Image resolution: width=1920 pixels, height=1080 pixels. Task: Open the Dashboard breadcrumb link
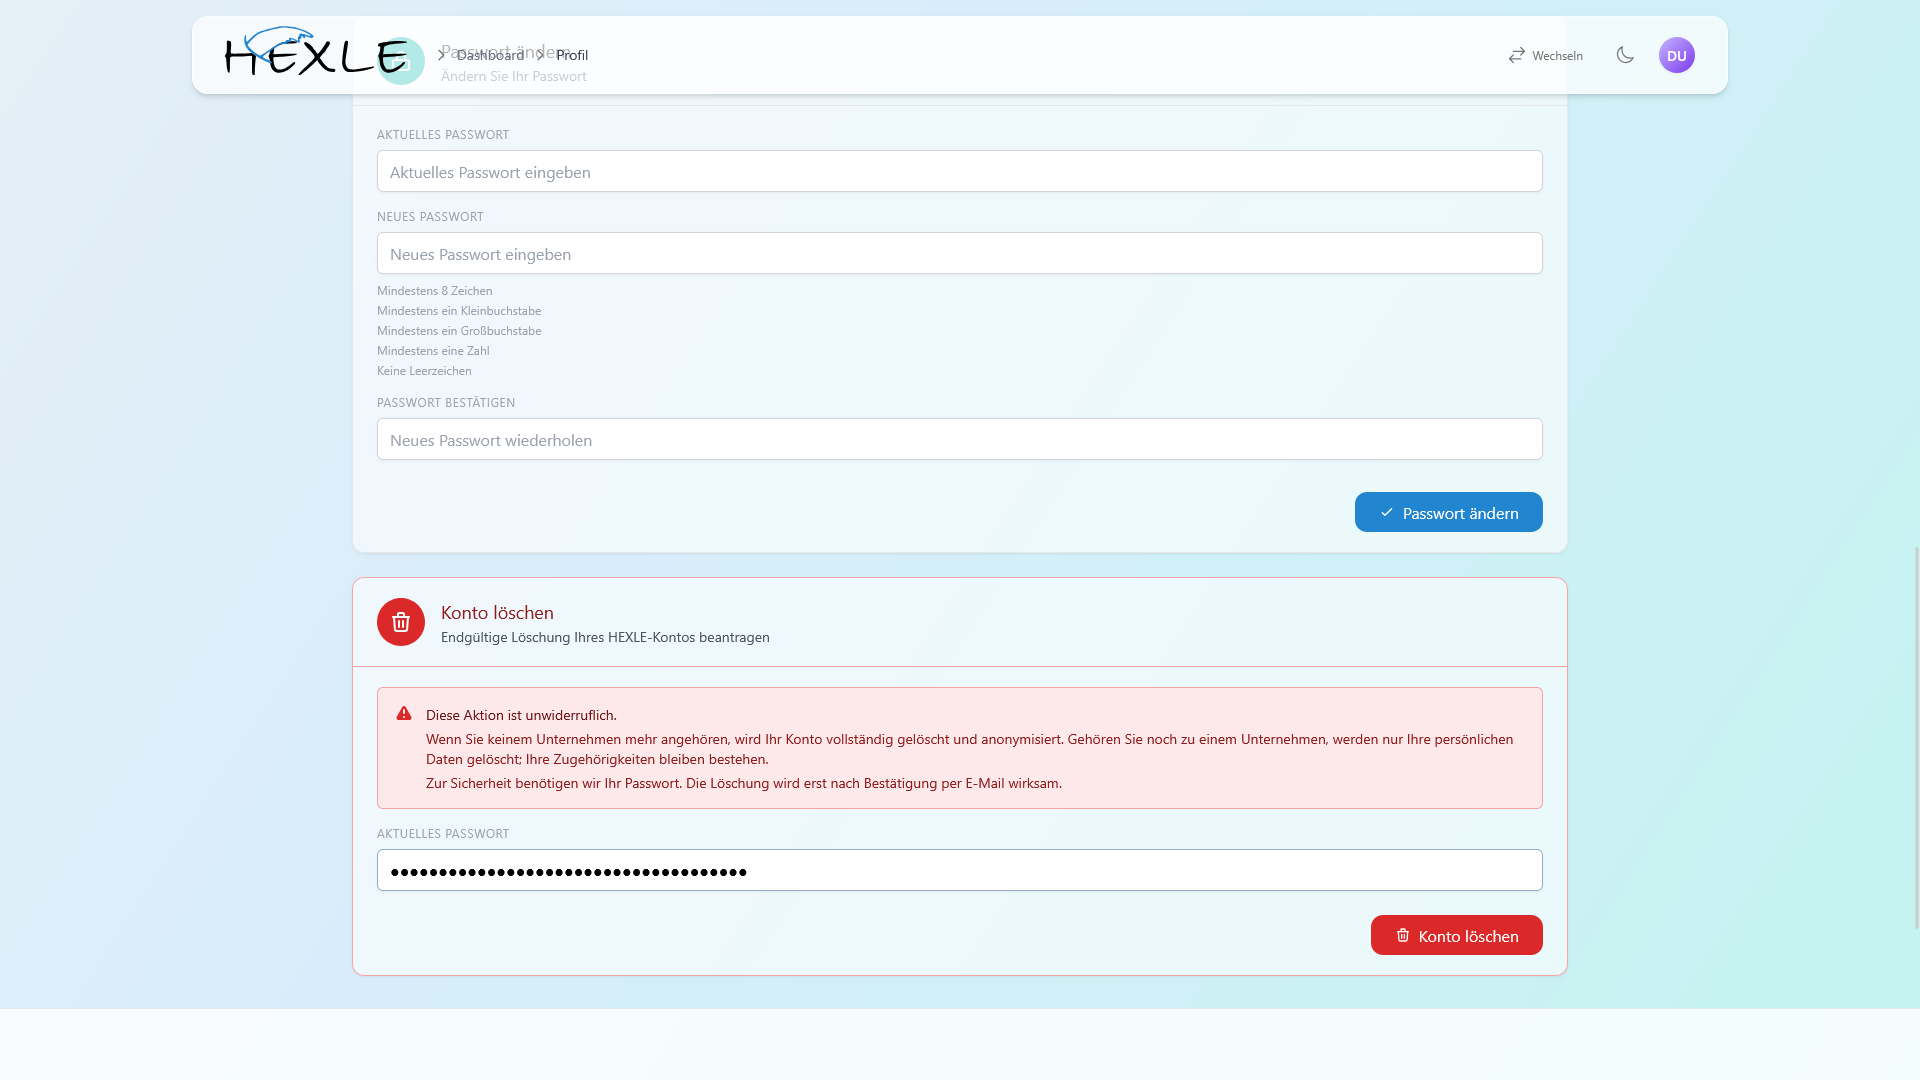490,55
